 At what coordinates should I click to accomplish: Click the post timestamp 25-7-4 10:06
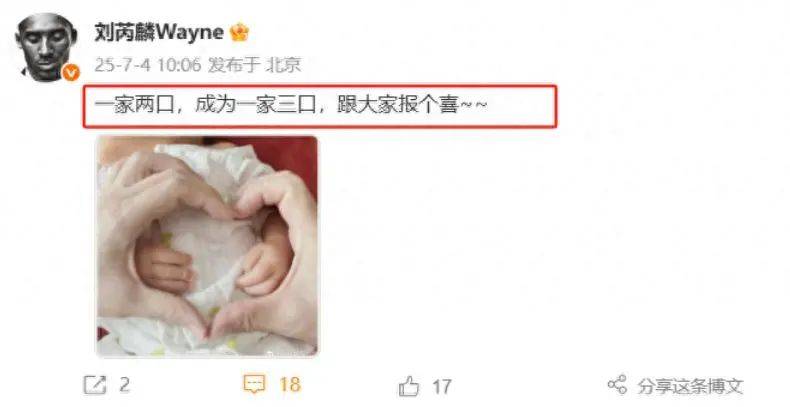[x=148, y=64]
